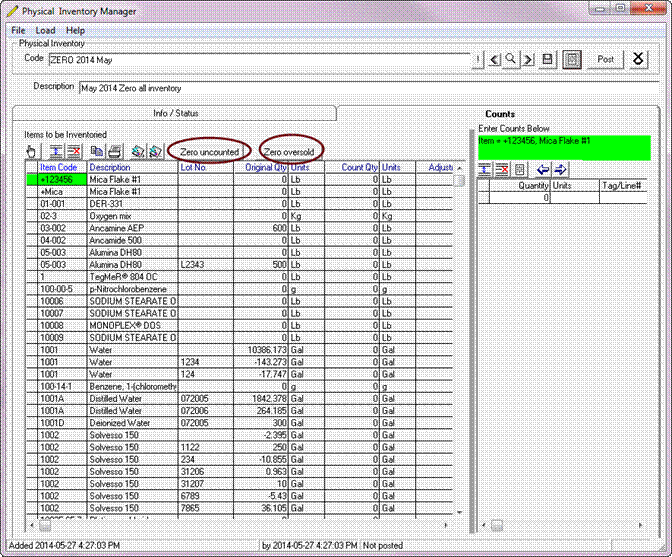Move to next item with blue right arrow
This screenshot has height=557, width=672.
pyautogui.click(x=560, y=170)
